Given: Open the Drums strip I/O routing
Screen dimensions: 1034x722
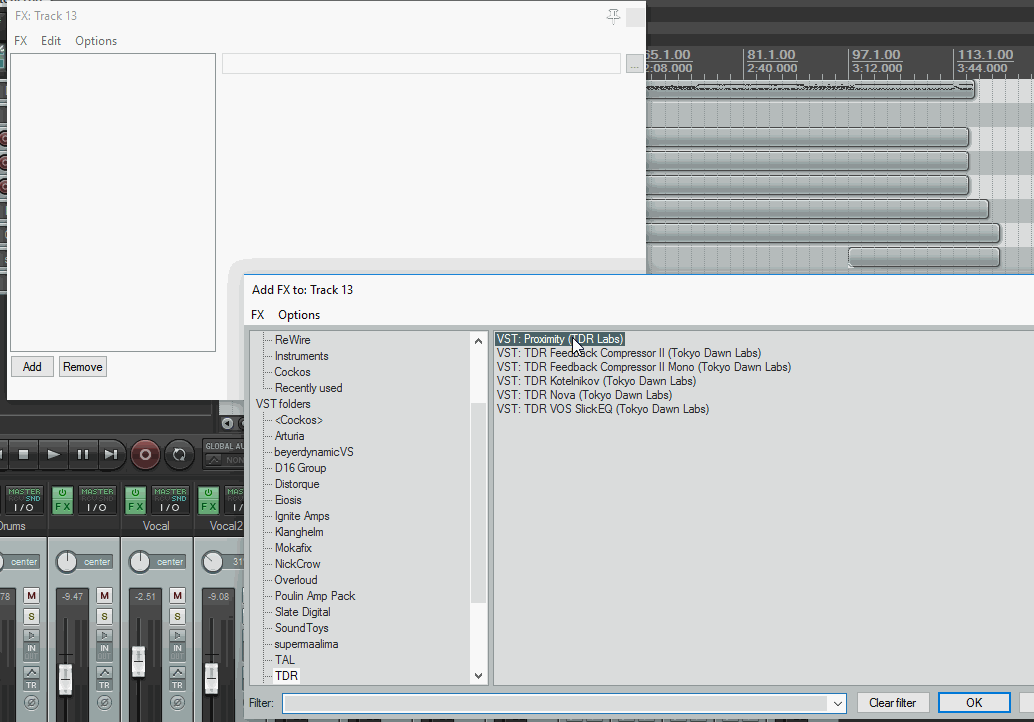Looking at the screenshot, I should pos(24,500).
